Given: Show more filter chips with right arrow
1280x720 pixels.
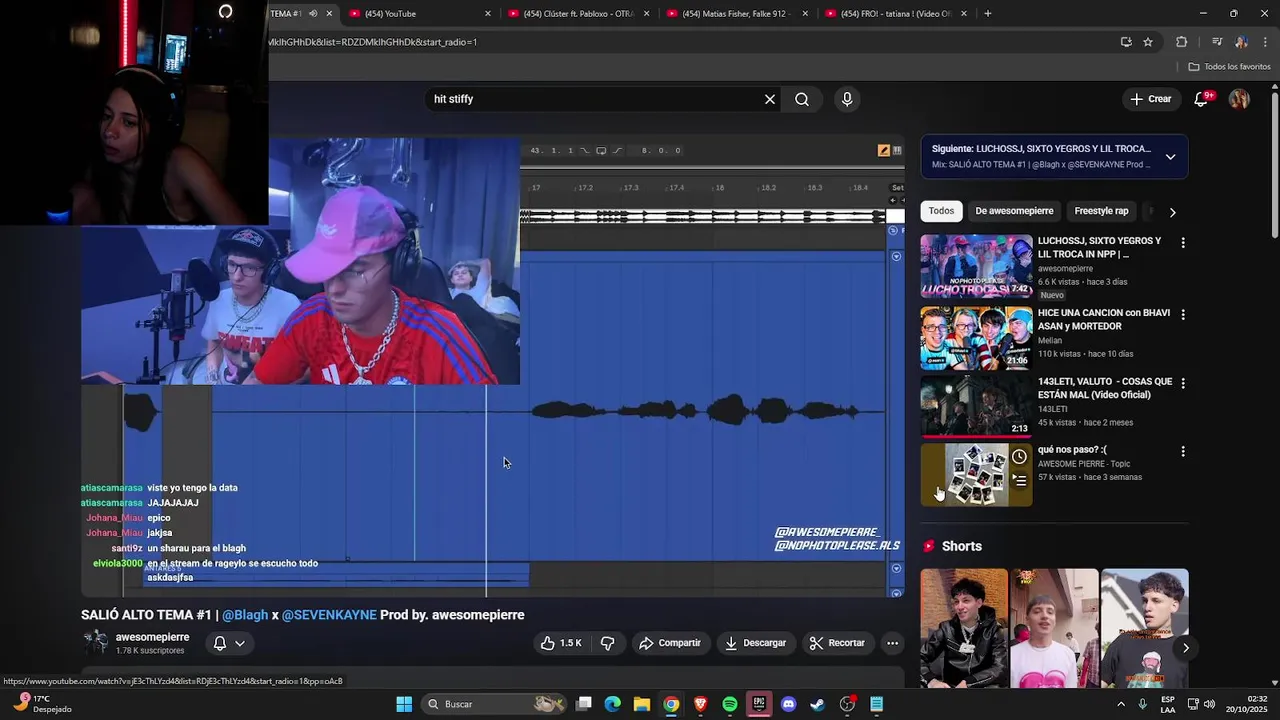Looking at the screenshot, I should click(1172, 211).
